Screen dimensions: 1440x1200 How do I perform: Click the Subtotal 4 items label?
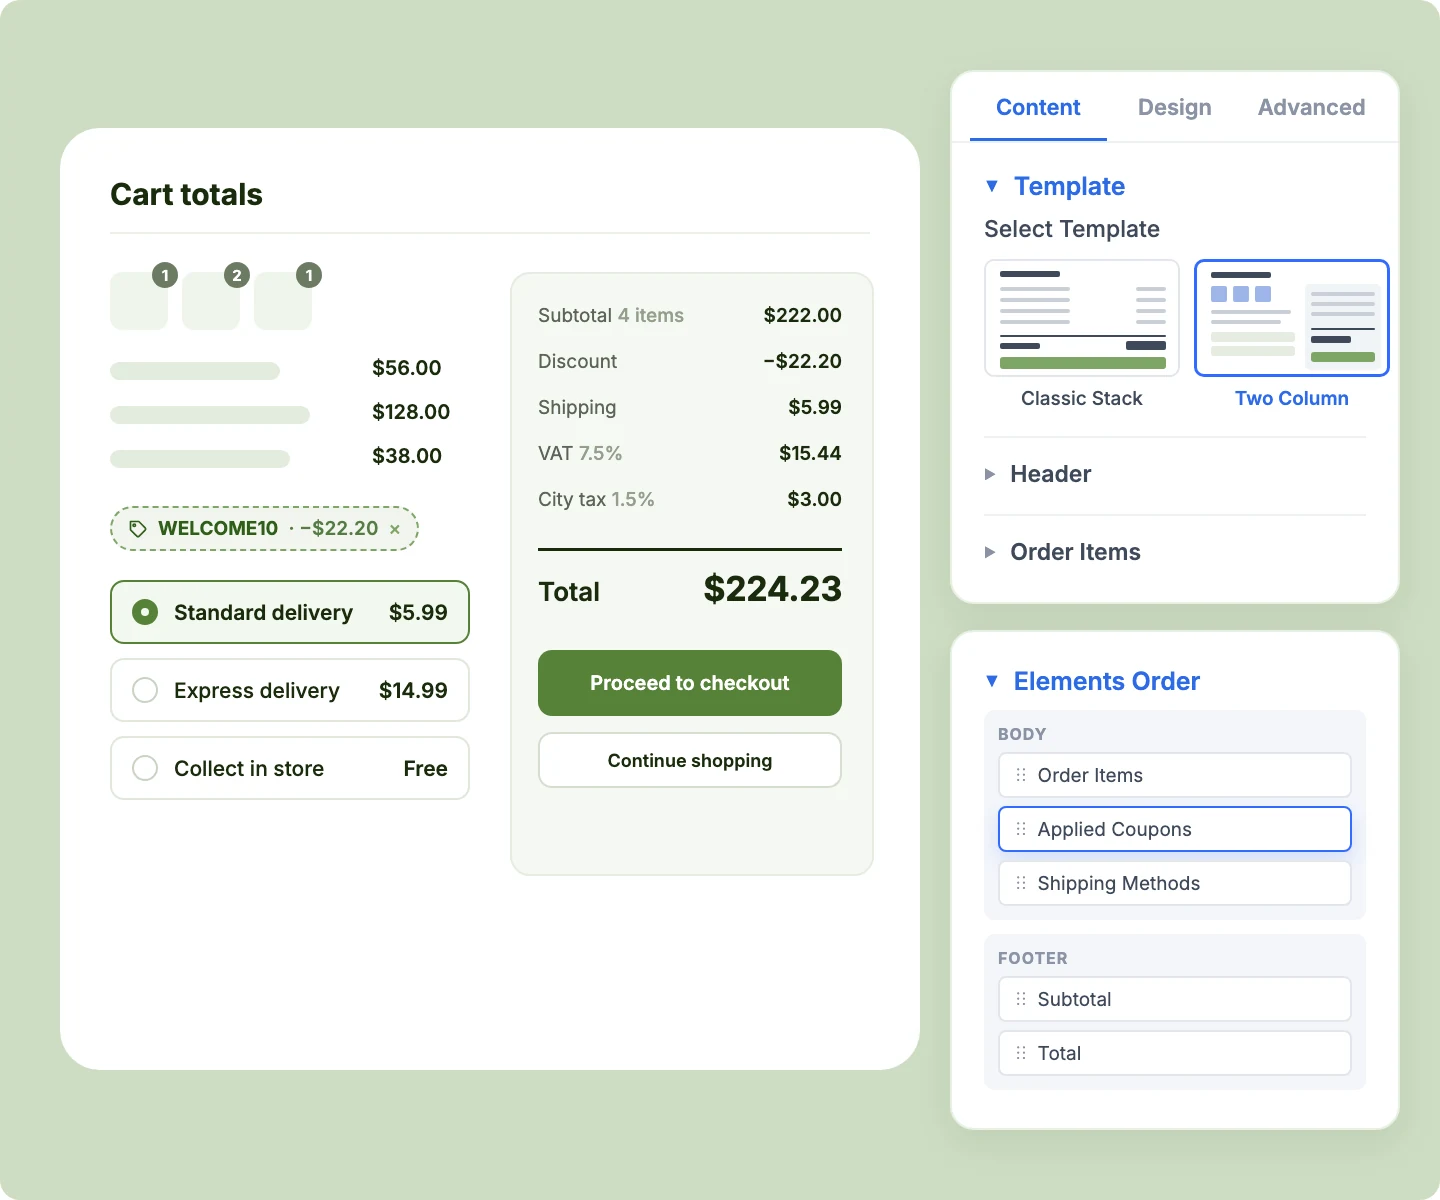(611, 315)
